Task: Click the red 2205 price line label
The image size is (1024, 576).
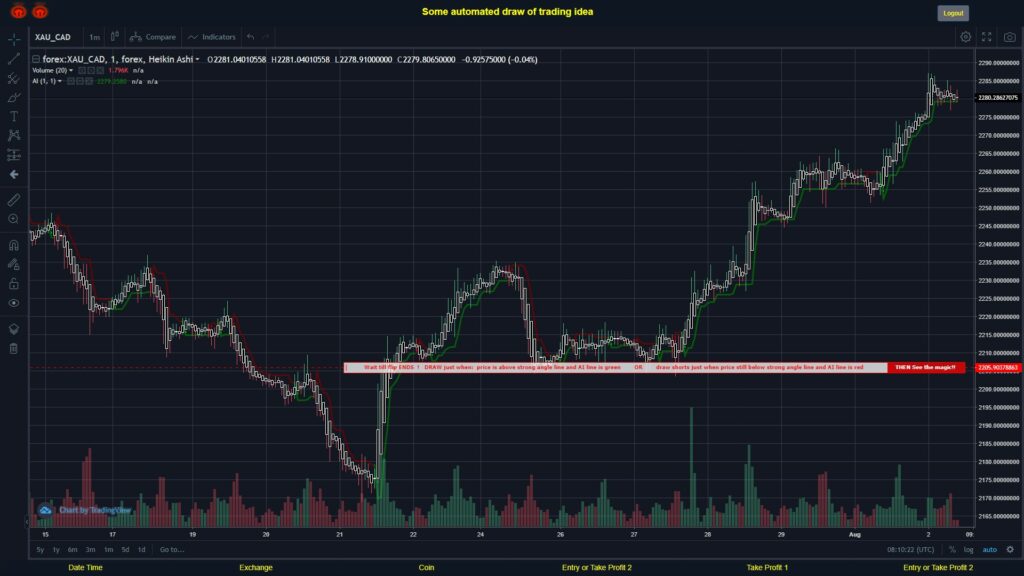Action: [998, 368]
